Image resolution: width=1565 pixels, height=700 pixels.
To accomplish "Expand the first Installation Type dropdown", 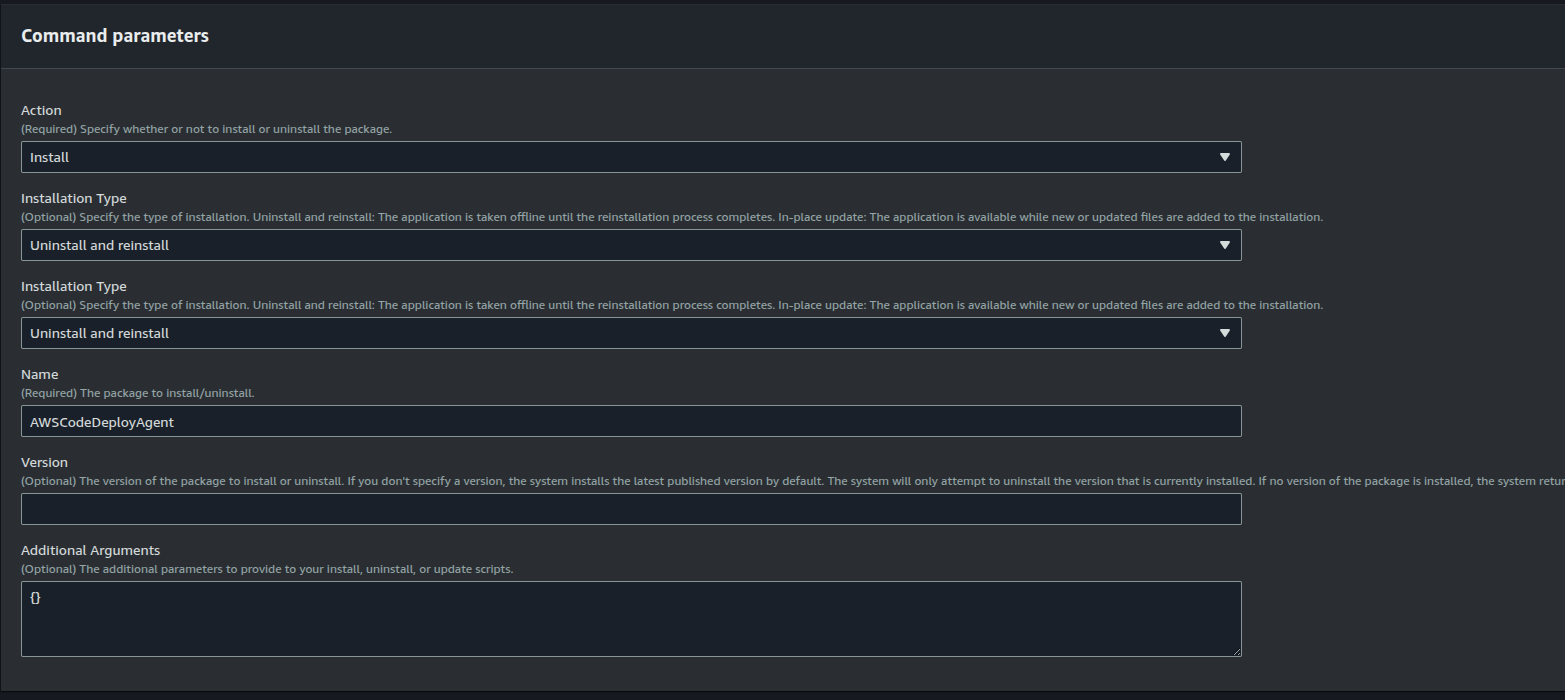I will click(x=631, y=245).
